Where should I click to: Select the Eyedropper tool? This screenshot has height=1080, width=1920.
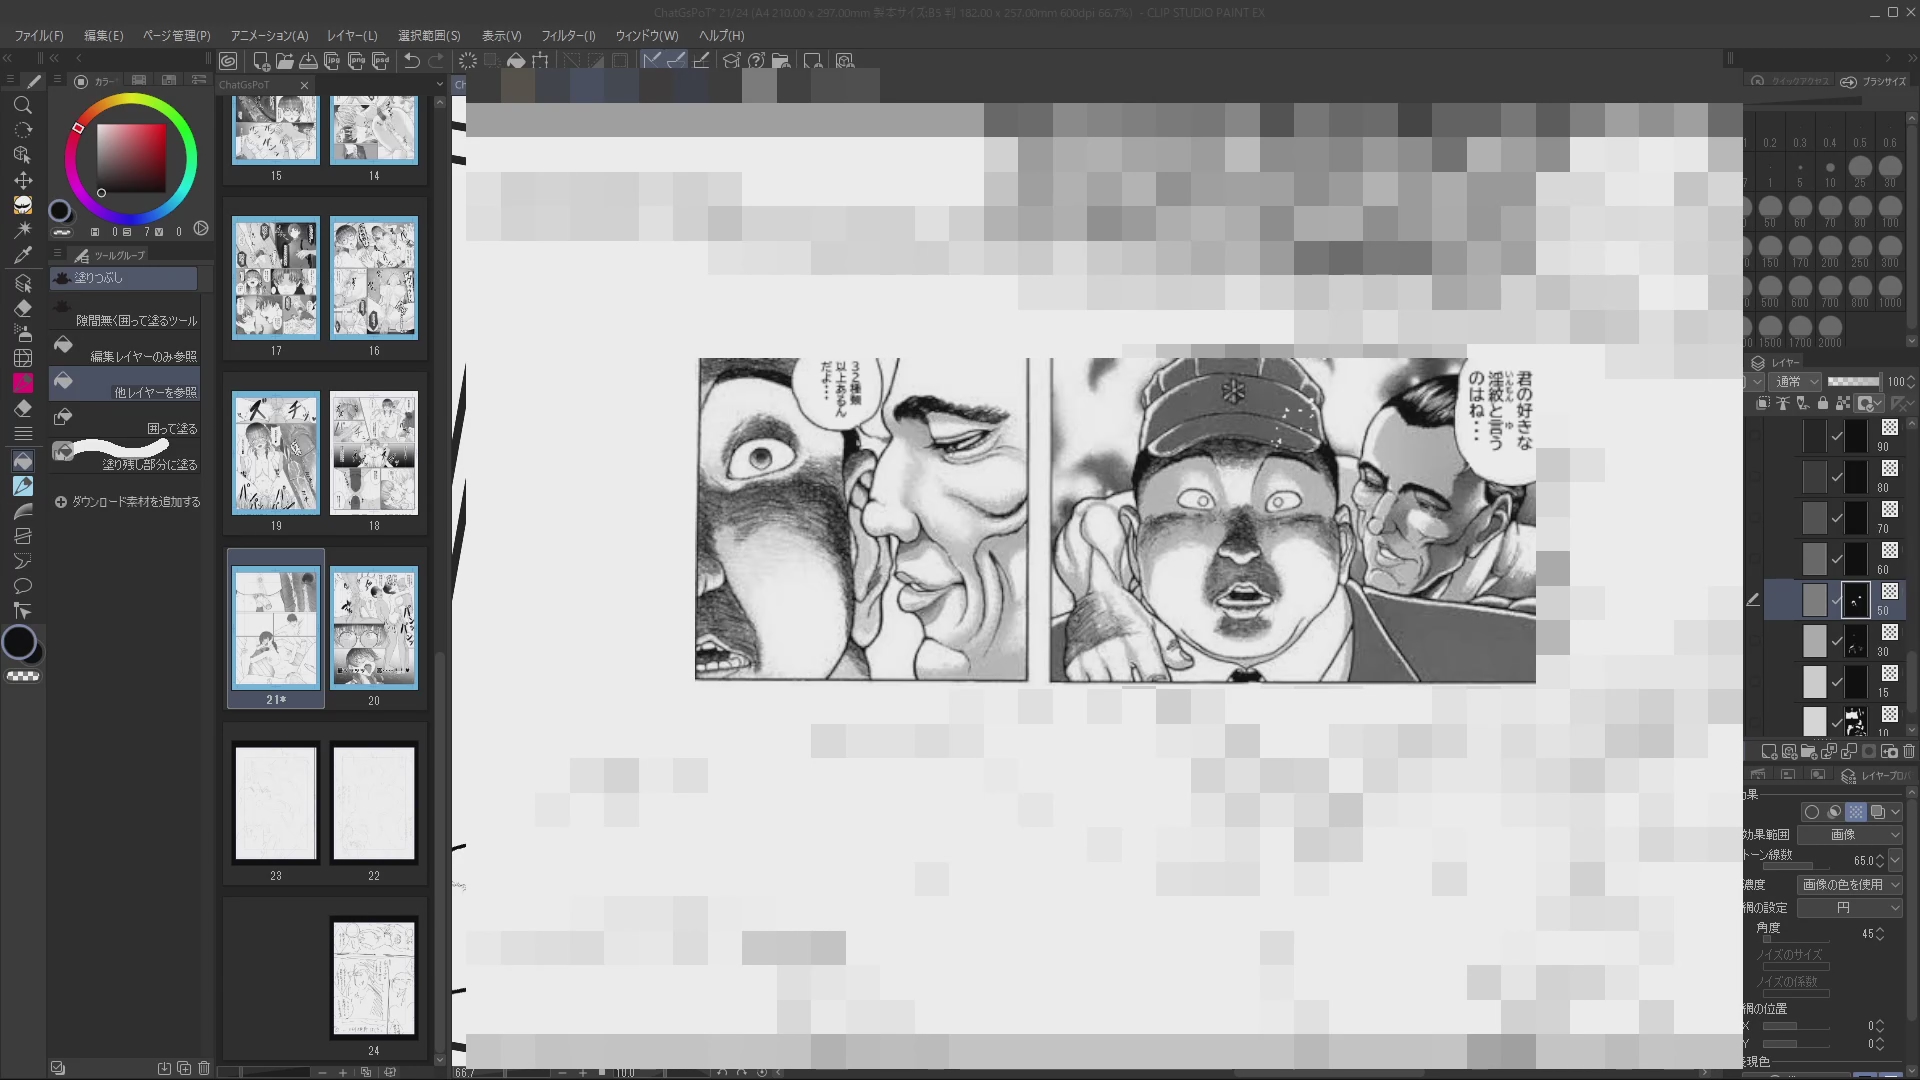(x=22, y=255)
